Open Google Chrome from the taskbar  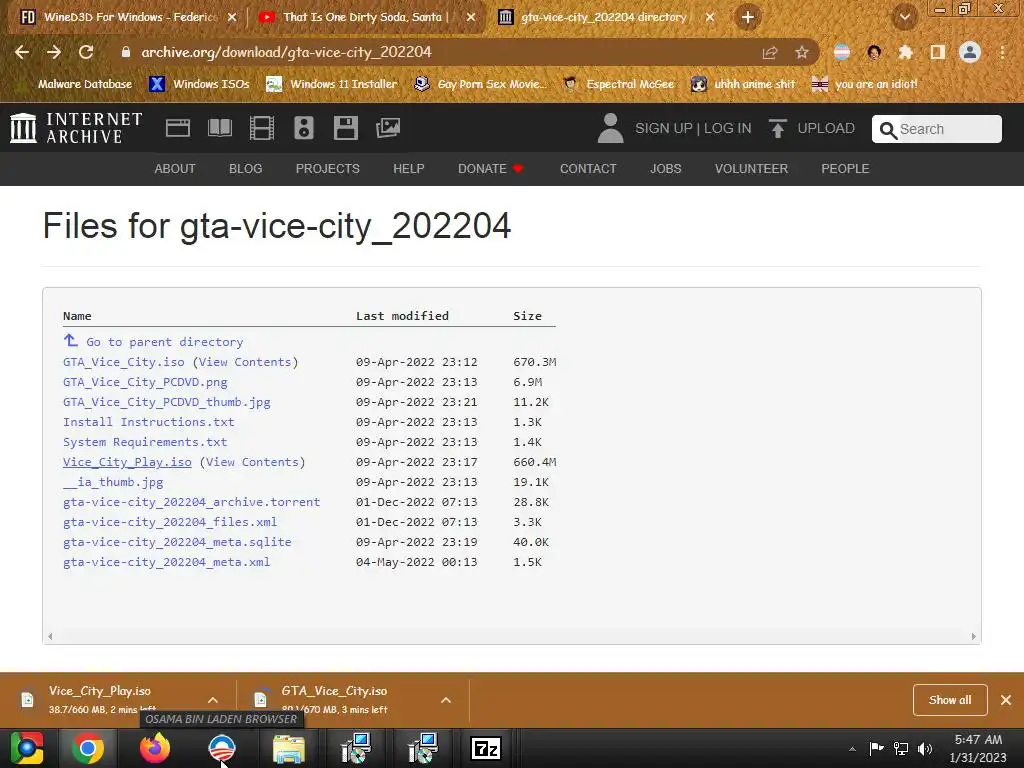88,748
